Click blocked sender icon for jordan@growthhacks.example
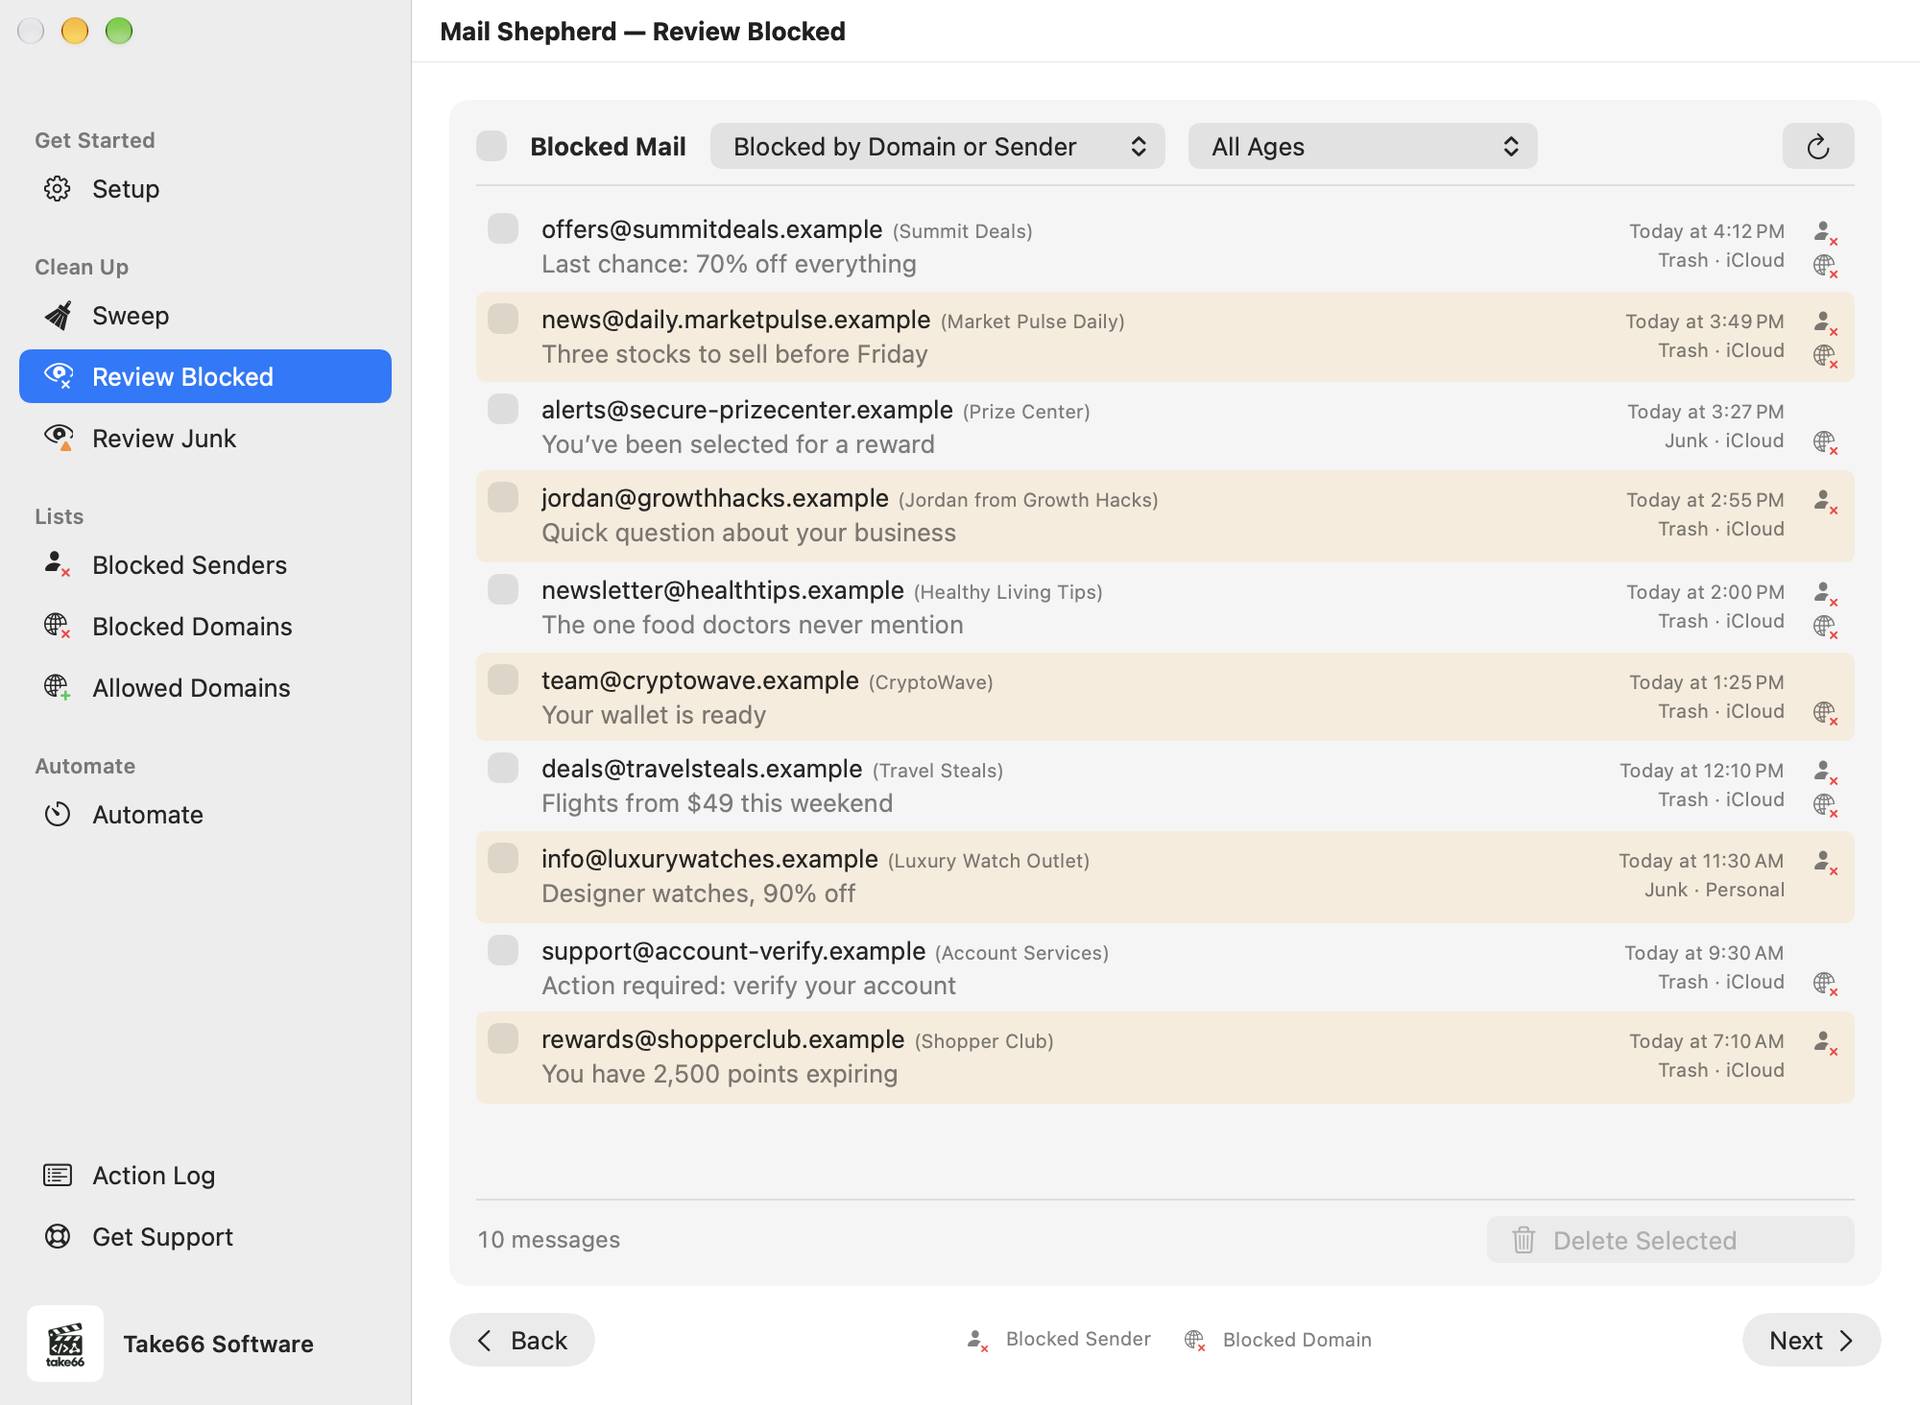 pos(1825,501)
